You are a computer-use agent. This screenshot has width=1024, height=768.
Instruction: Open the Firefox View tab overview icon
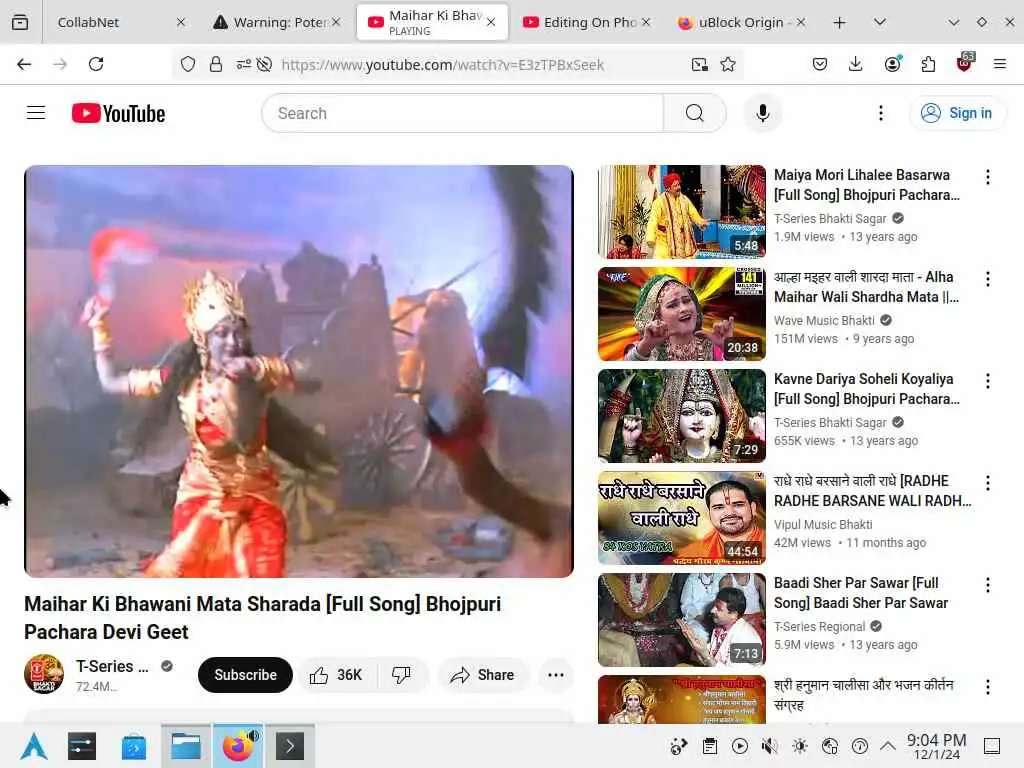(20, 22)
